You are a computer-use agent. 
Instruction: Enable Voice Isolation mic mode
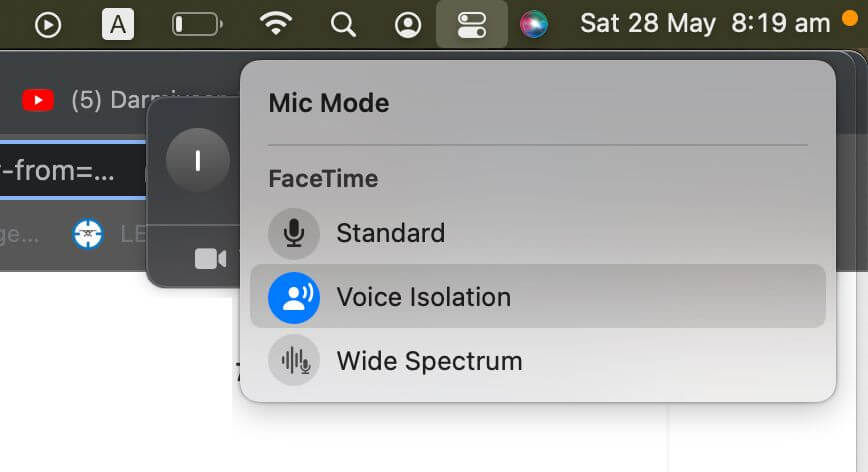(423, 297)
